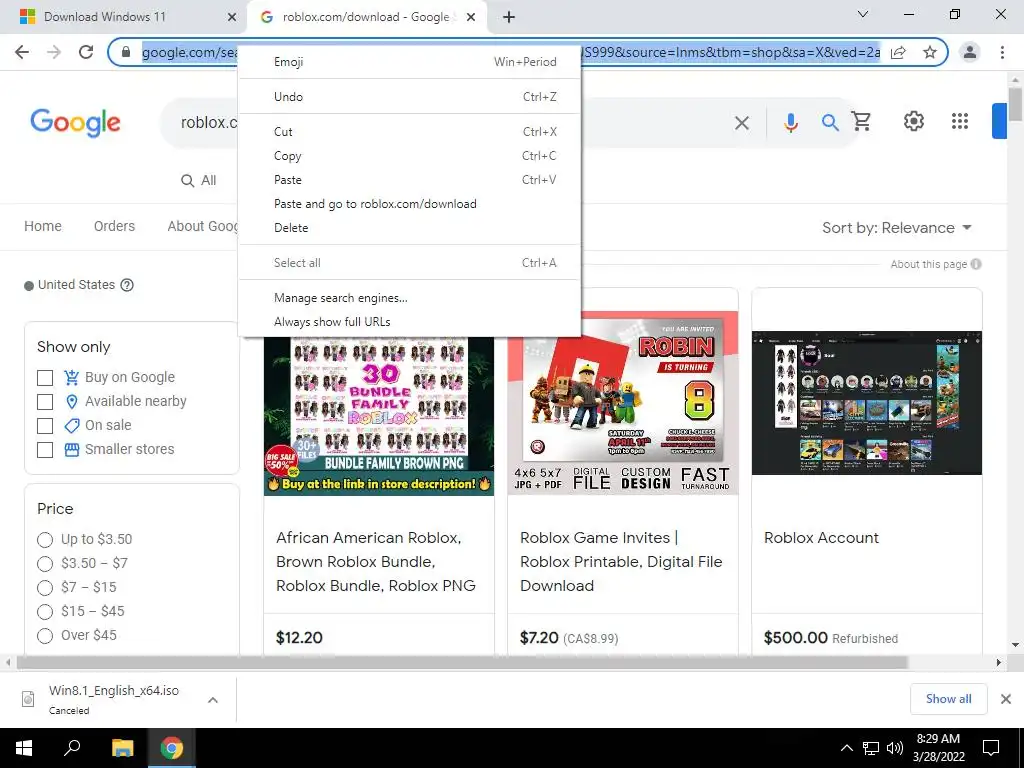1024x768 pixels.
Task: Open the network icon in system tray
Action: 871,748
